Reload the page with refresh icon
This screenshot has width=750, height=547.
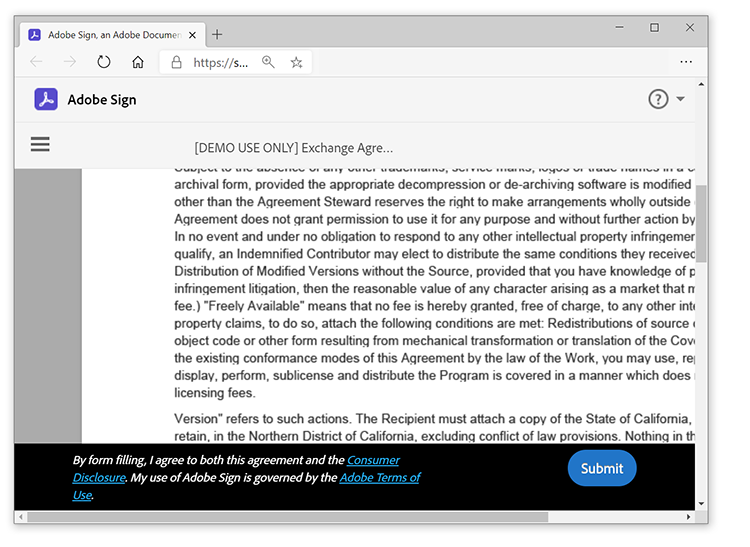click(x=104, y=62)
